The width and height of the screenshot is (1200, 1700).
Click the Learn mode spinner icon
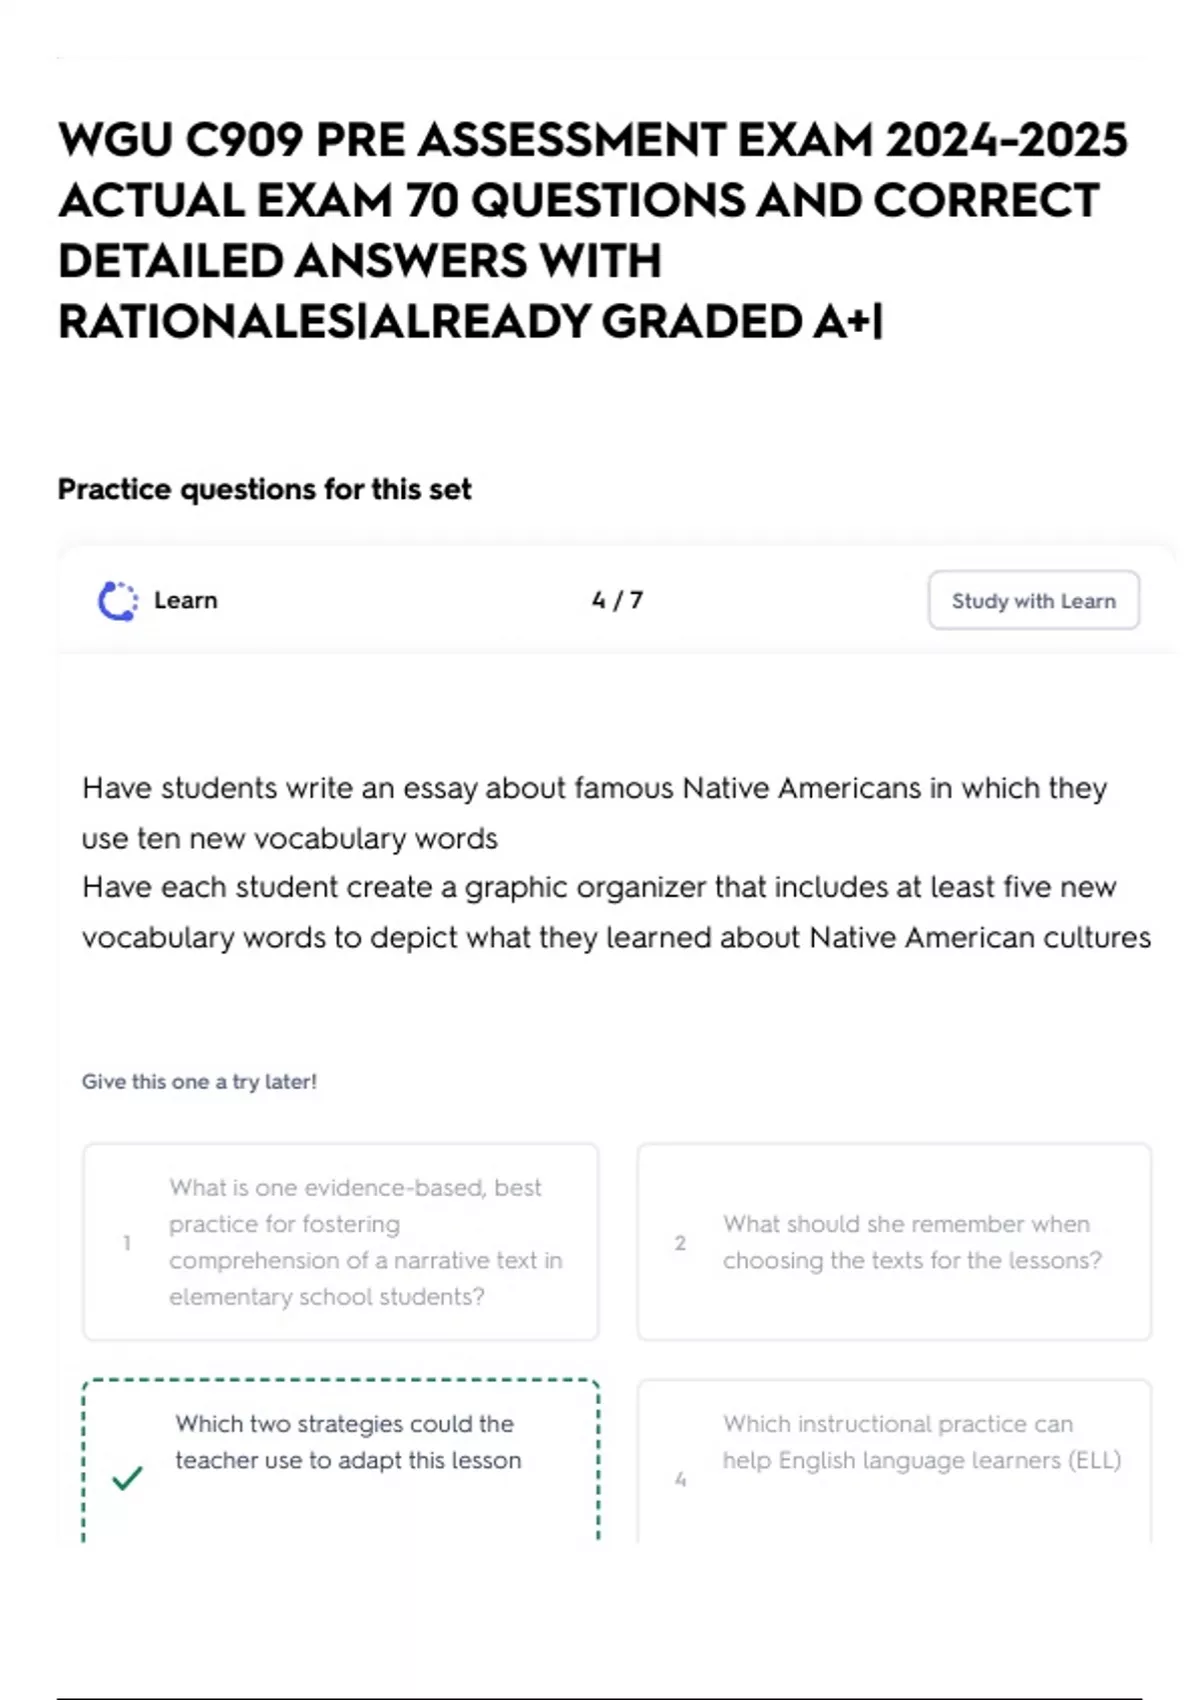(118, 601)
